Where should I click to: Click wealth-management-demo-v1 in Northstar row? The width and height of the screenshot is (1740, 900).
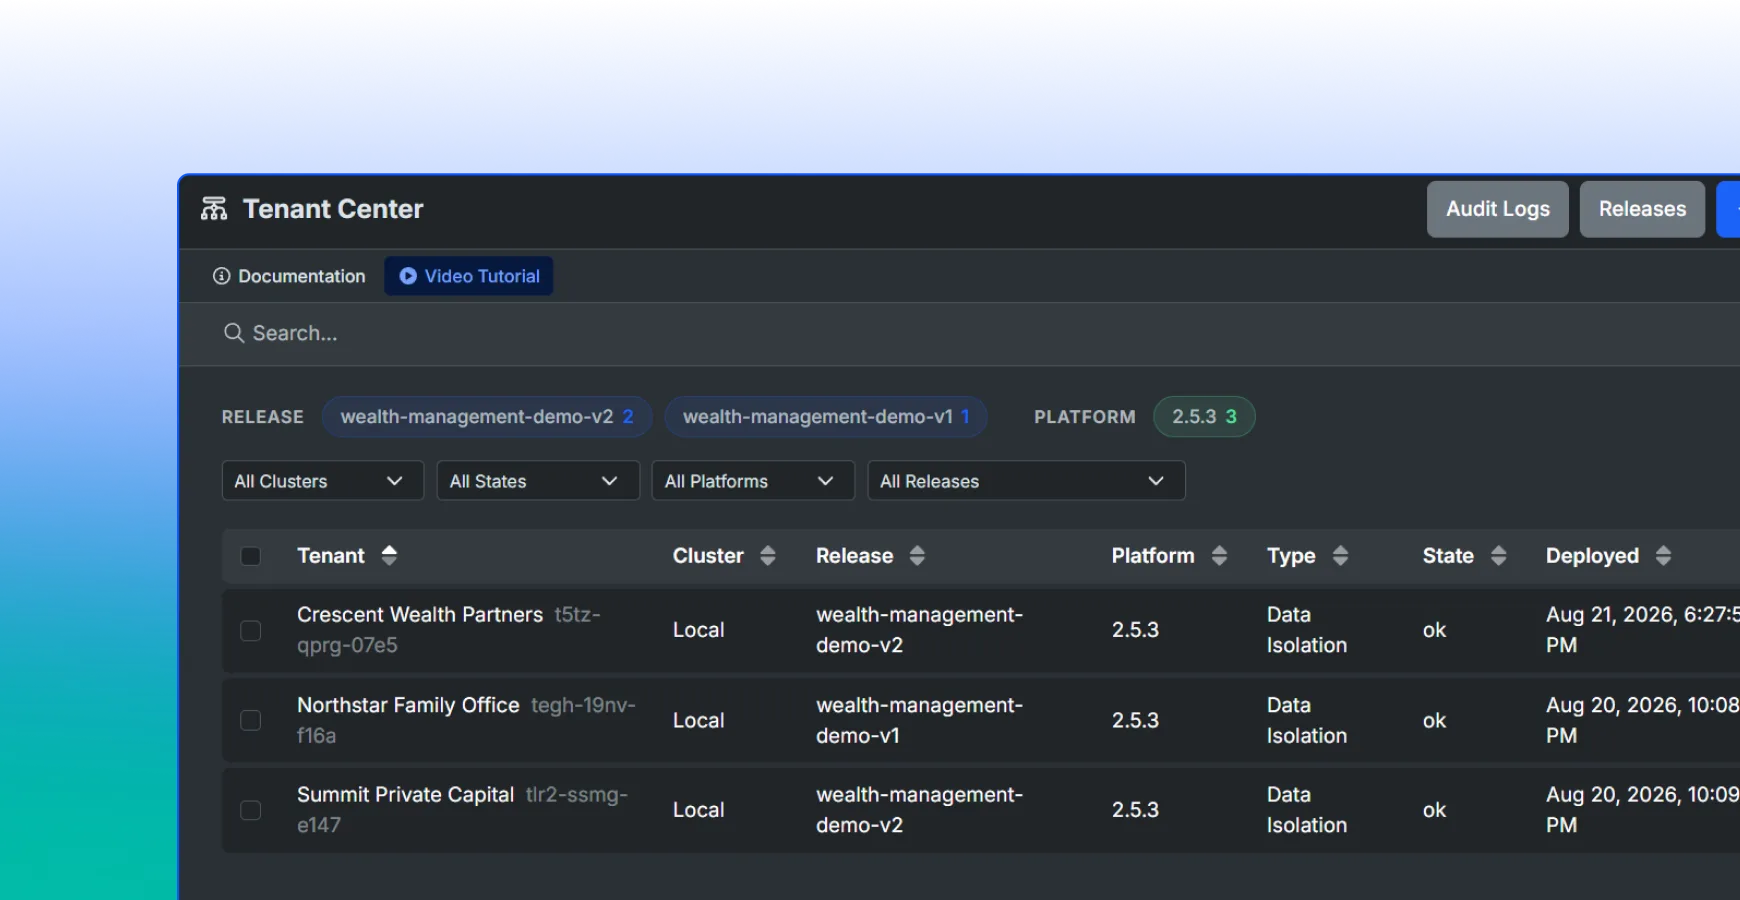tap(919, 720)
